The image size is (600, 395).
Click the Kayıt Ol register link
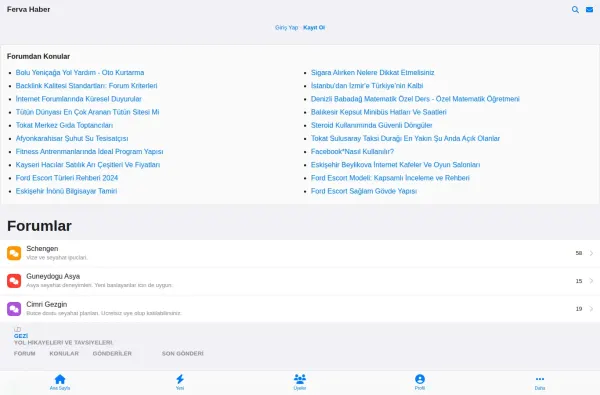[314, 28]
